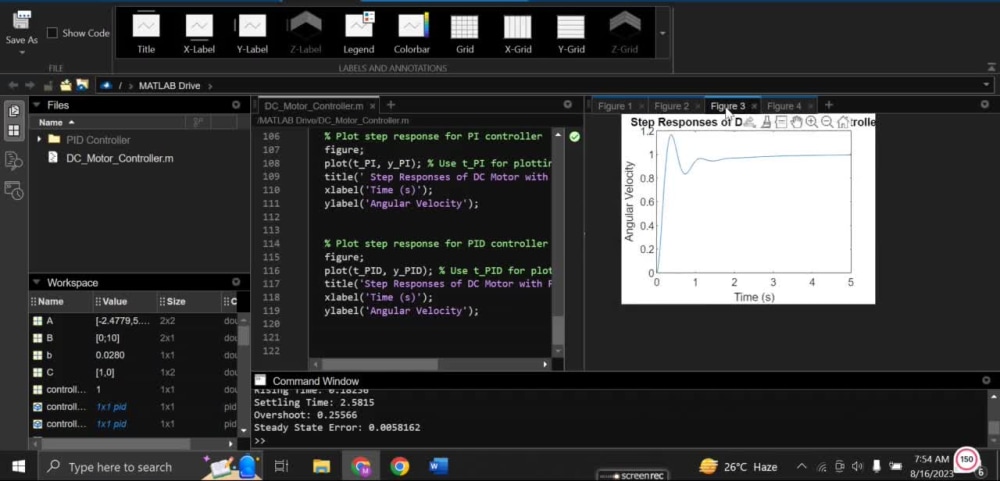Collapse the toolstrip with the corner arrow
The width and height of the screenshot is (1000, 481).
(991, 67)
